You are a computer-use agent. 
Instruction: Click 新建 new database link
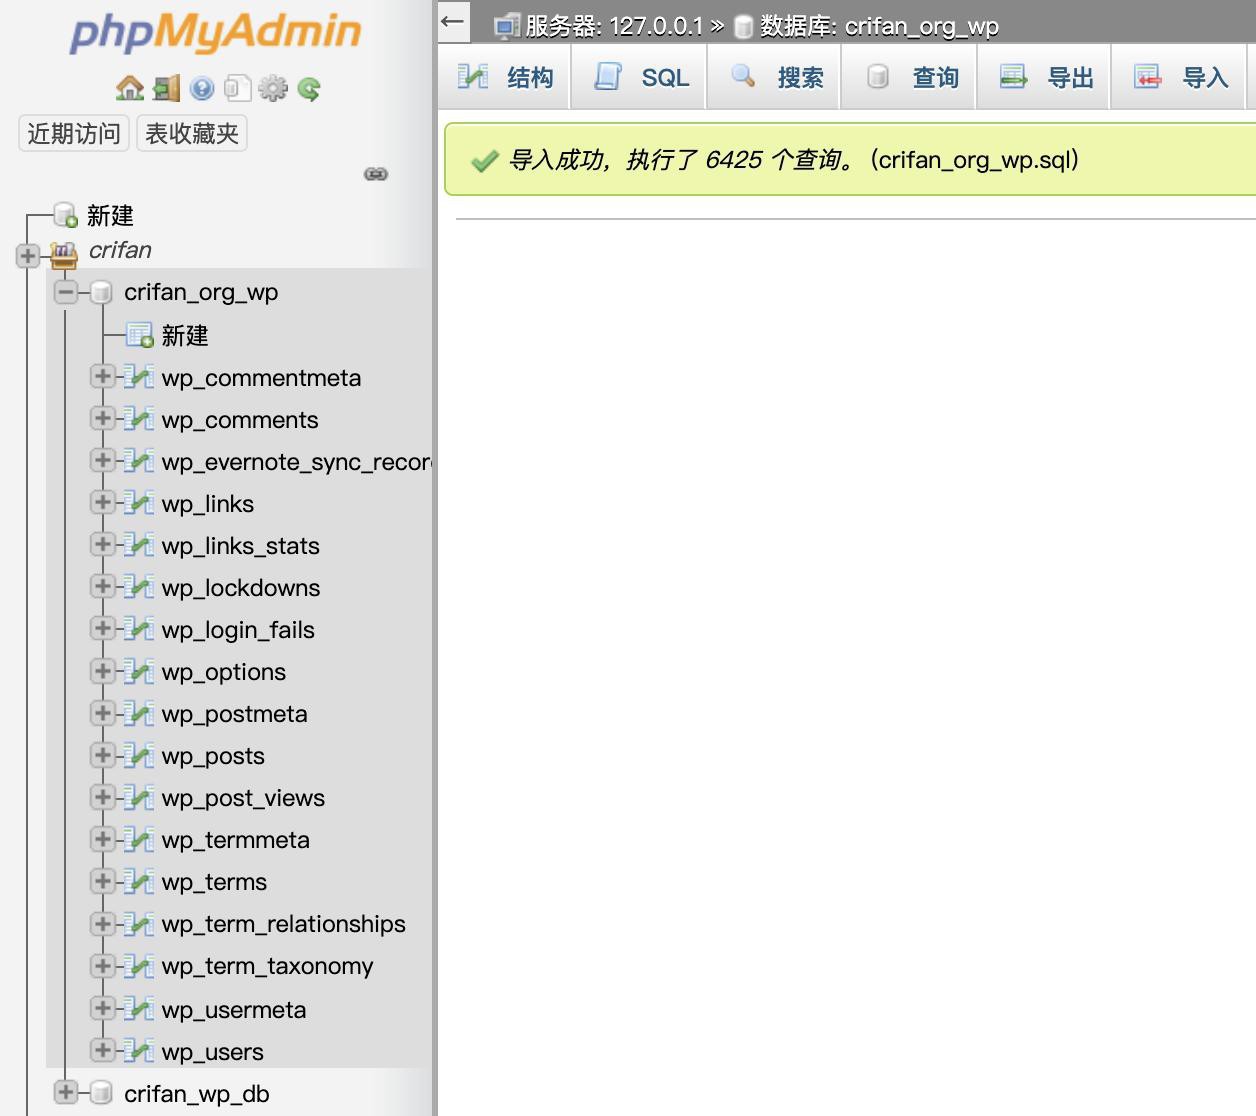[x=110, y=216]
